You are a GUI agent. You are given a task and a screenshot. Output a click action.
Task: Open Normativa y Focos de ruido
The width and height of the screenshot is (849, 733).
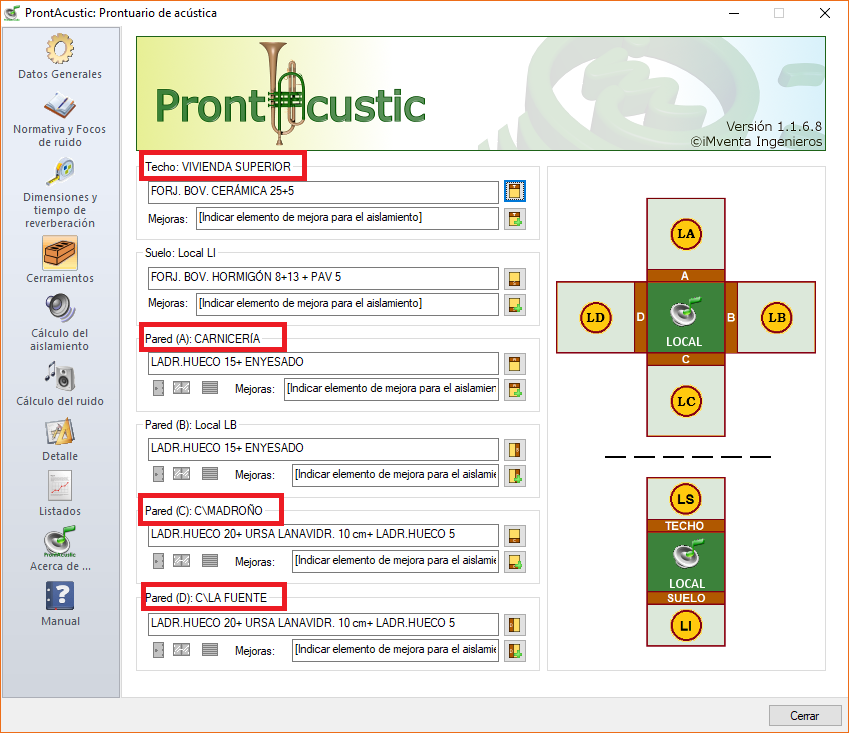point(60,120)
